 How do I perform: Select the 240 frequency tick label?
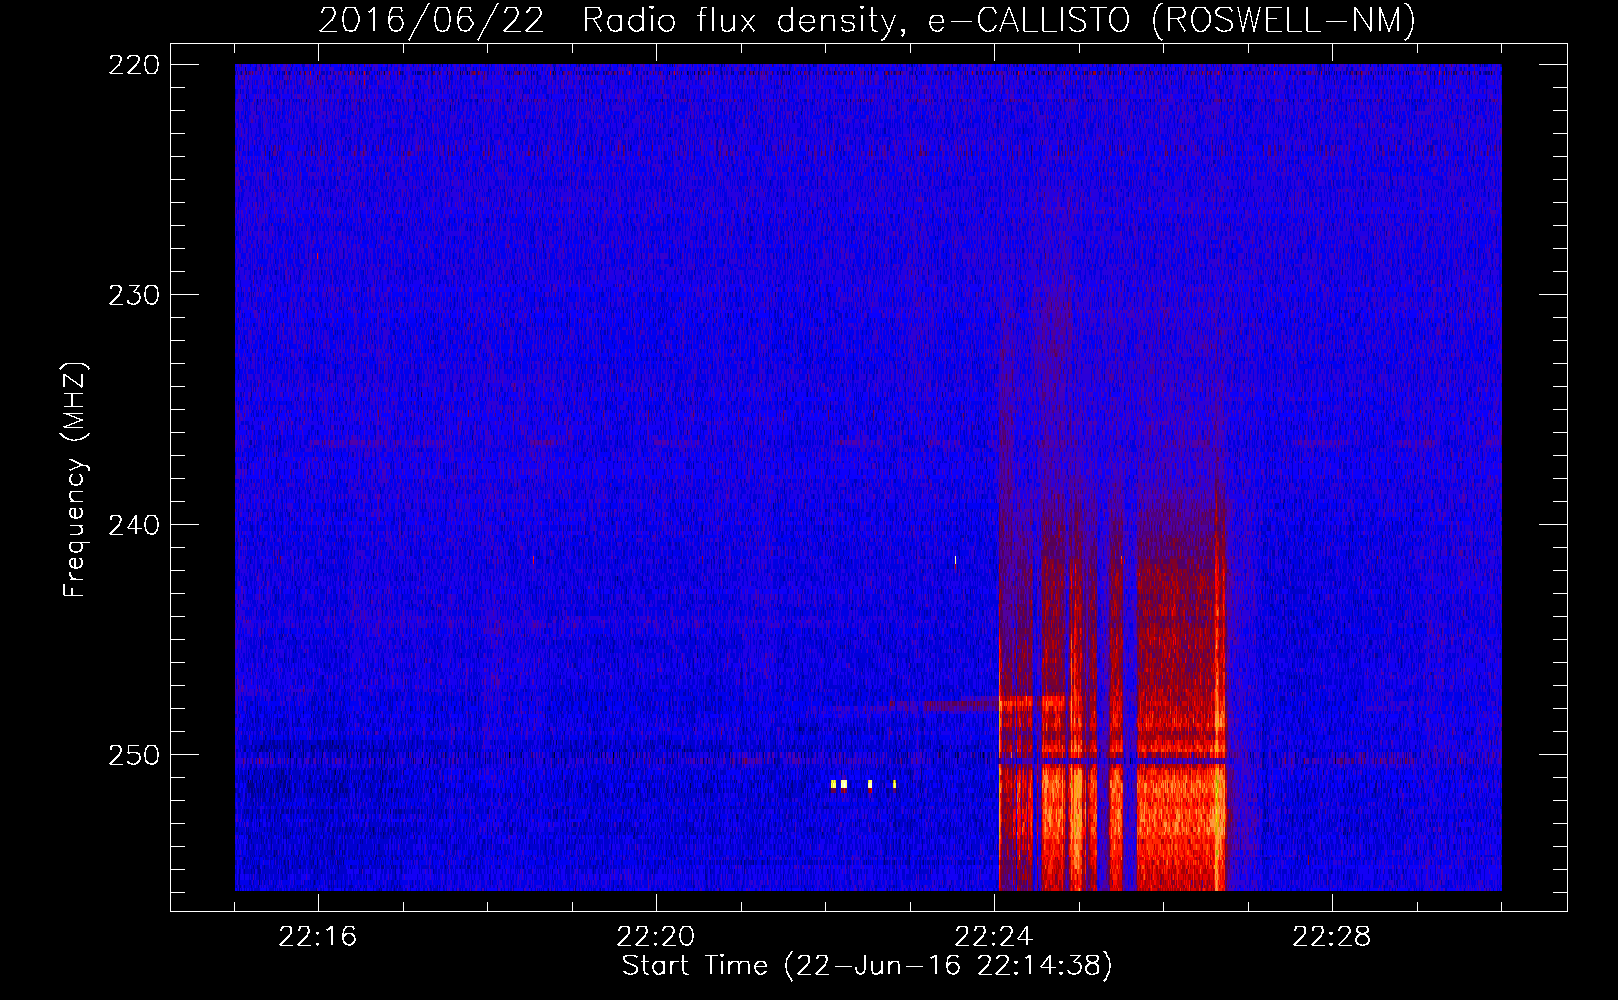134,525
